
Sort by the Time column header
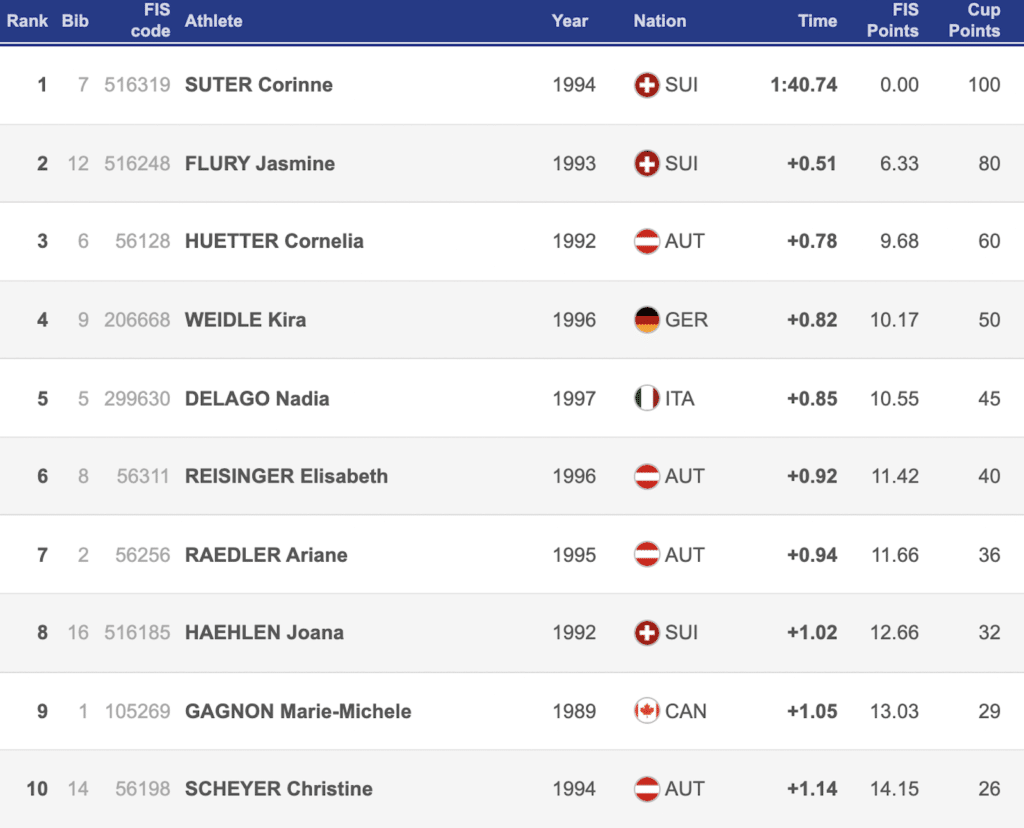817,21
